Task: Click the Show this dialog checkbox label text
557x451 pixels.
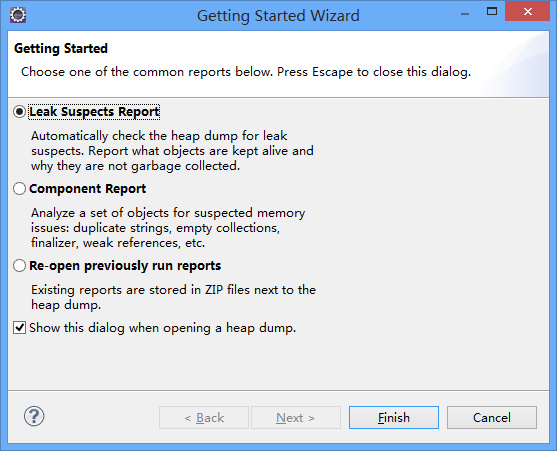Action: 163,328
